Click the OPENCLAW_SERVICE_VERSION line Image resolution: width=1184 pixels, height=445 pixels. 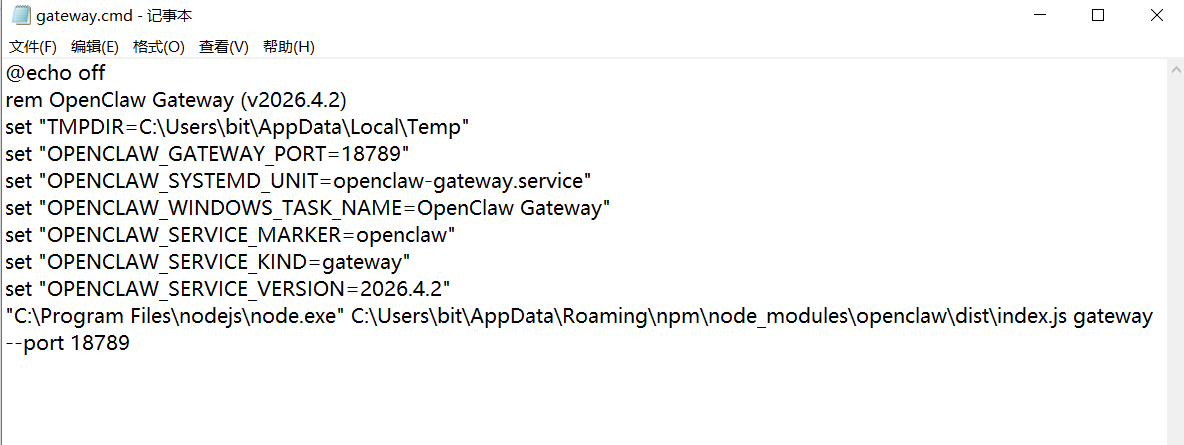click(x=228, y=289)
